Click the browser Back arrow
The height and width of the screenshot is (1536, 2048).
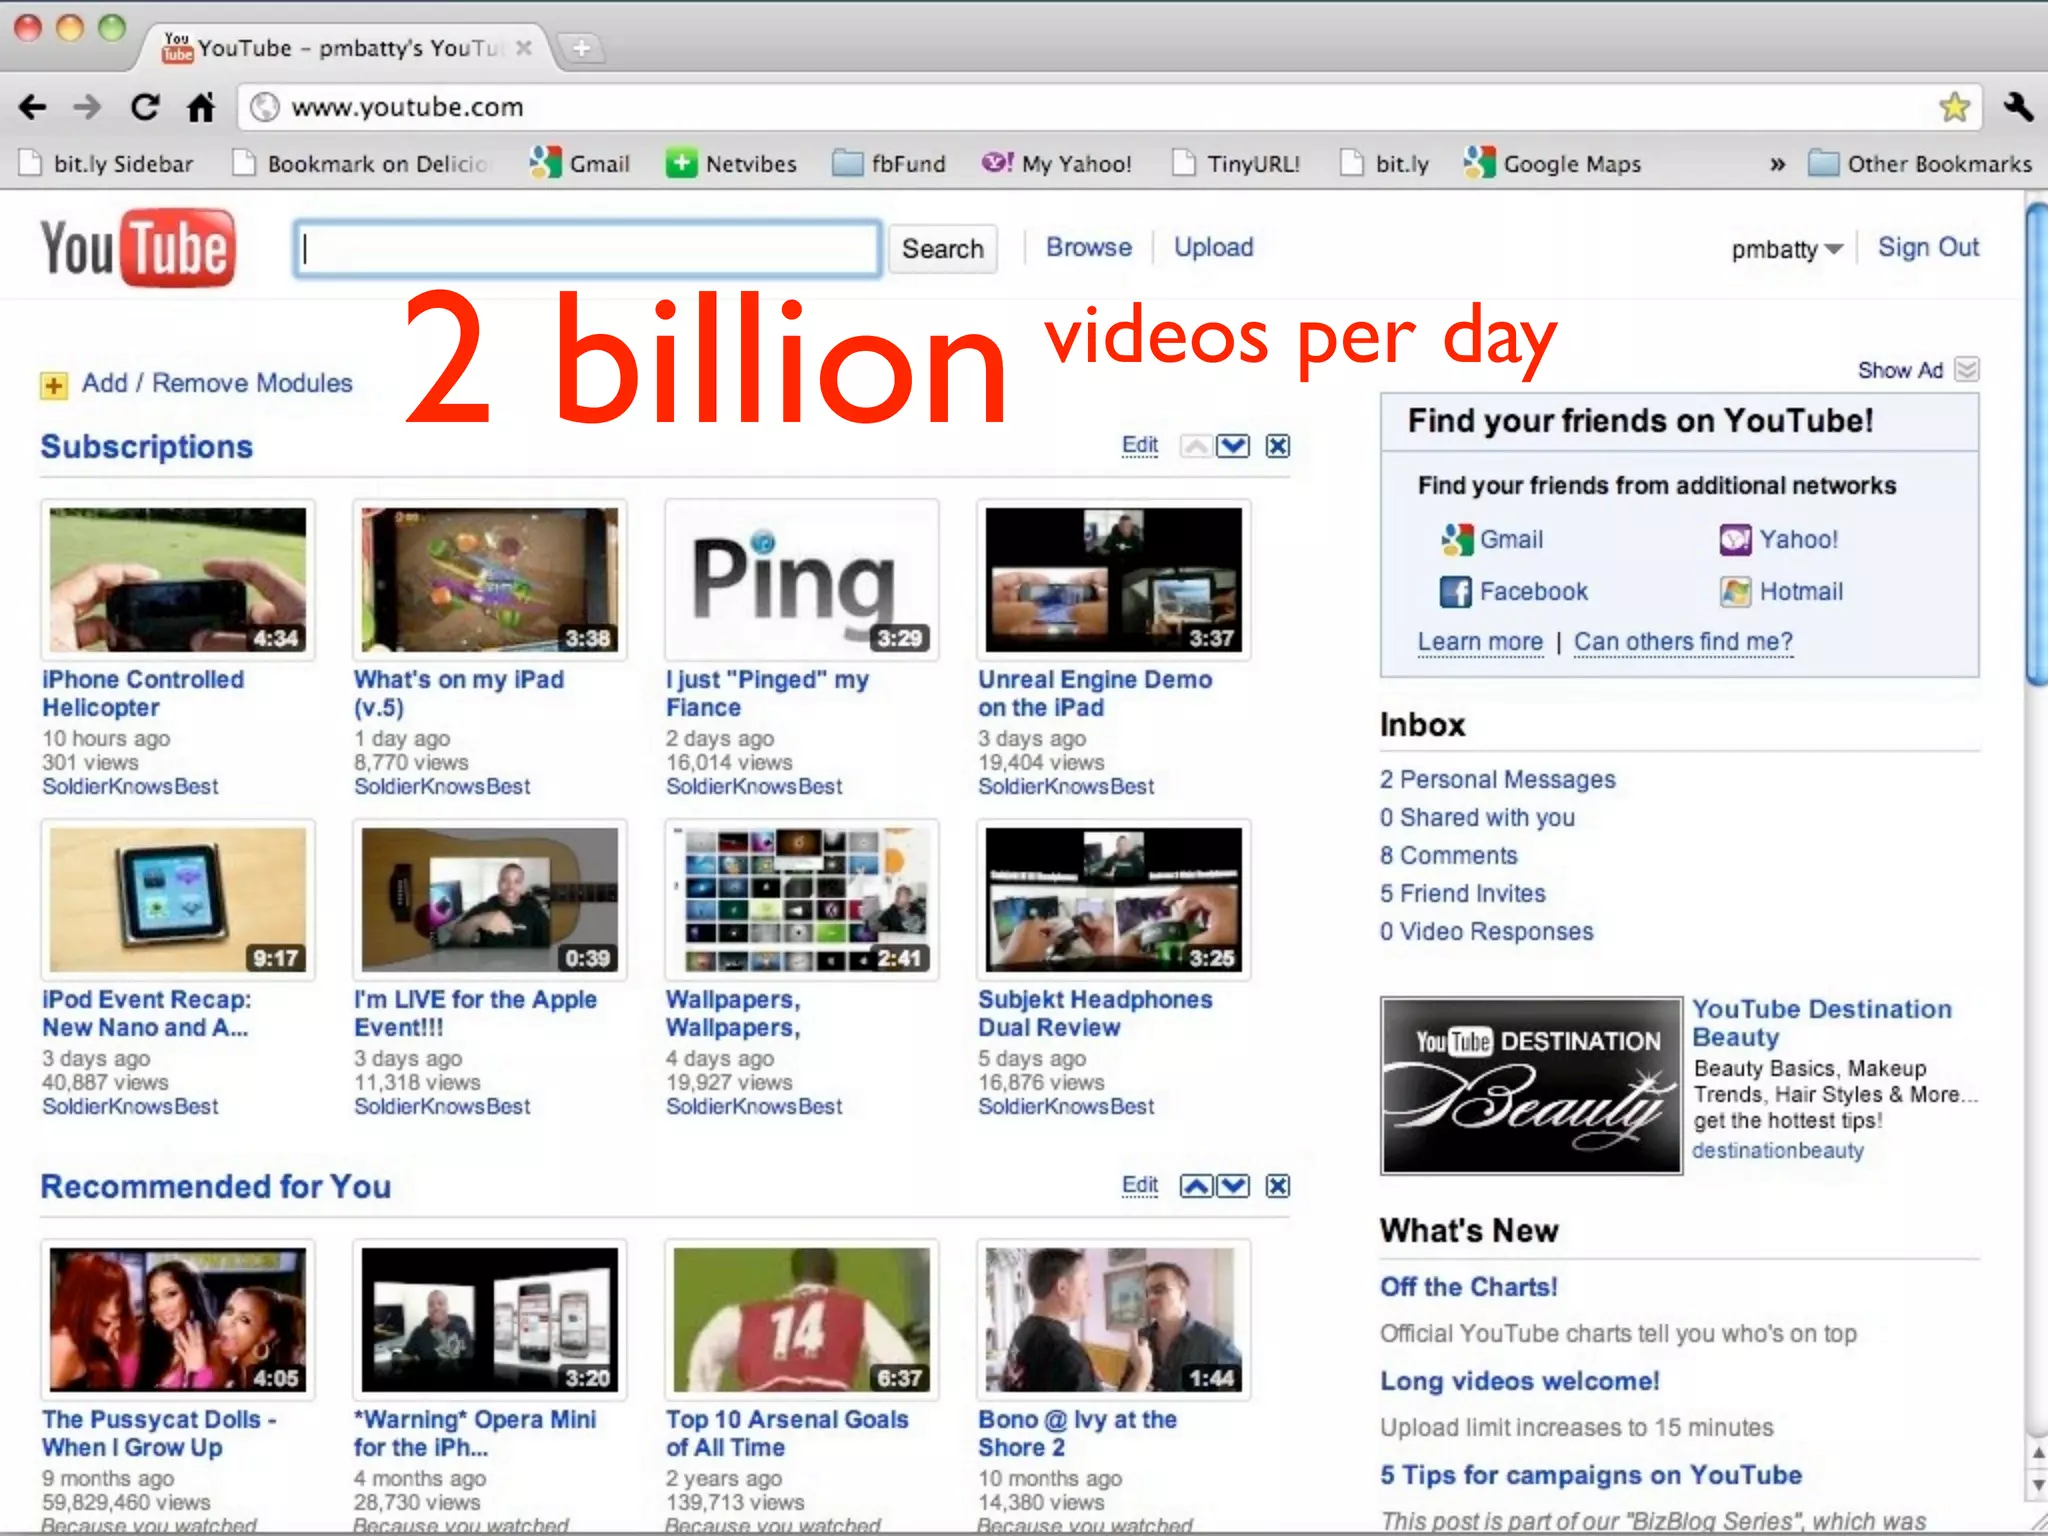[32, 107]
